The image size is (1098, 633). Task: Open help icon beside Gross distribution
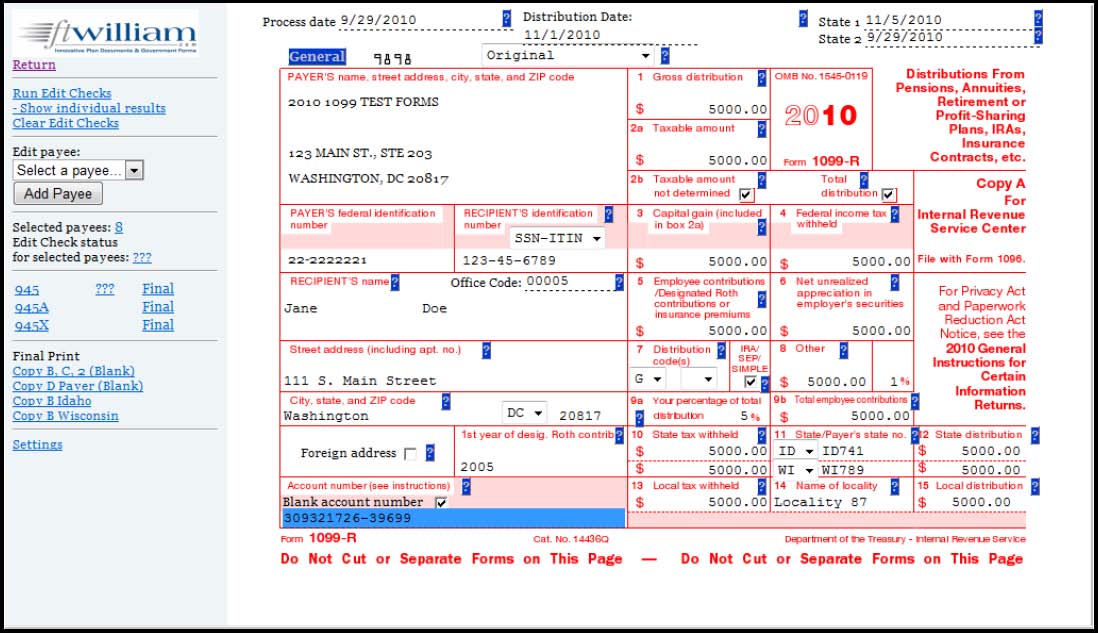click(x=762, y=77)
